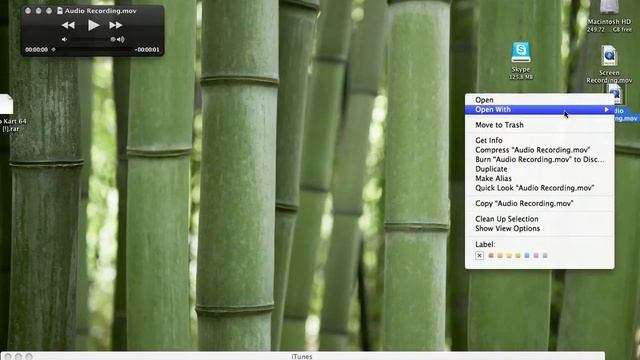Select Show View Options
640x360 pixels.
540,229
